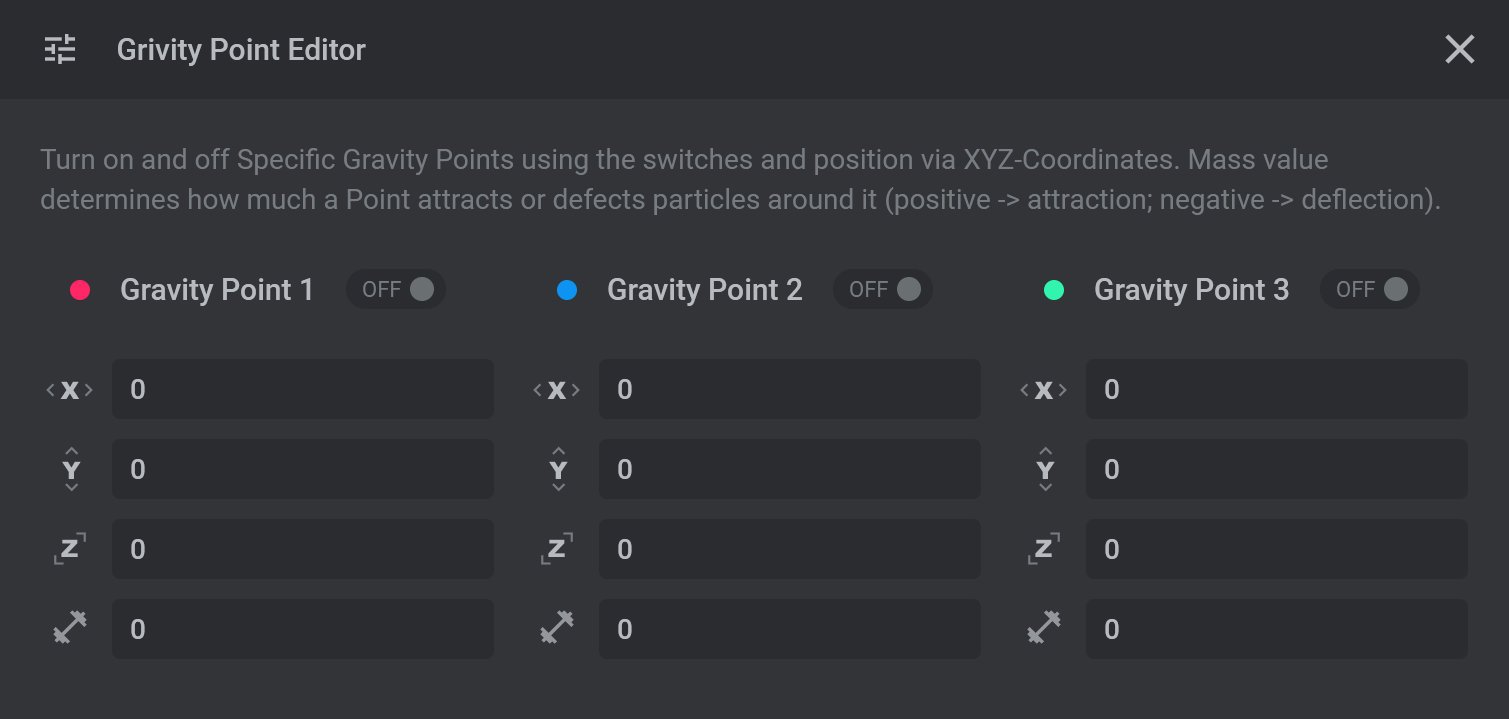Screen dimensions: 1509x719
Task: Click Gravity Point 1 mass dumbbell icon
Action: coord(70,628)
